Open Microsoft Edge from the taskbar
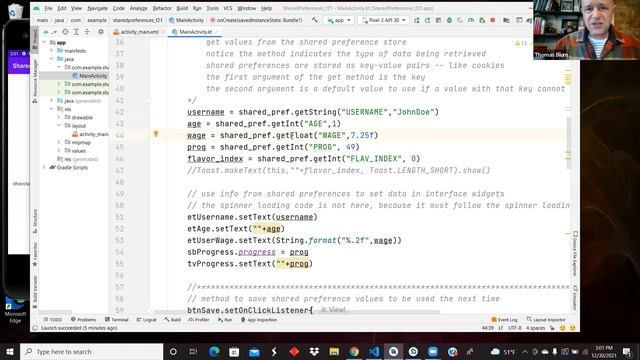The image size is (640, 360). point(214,351)
